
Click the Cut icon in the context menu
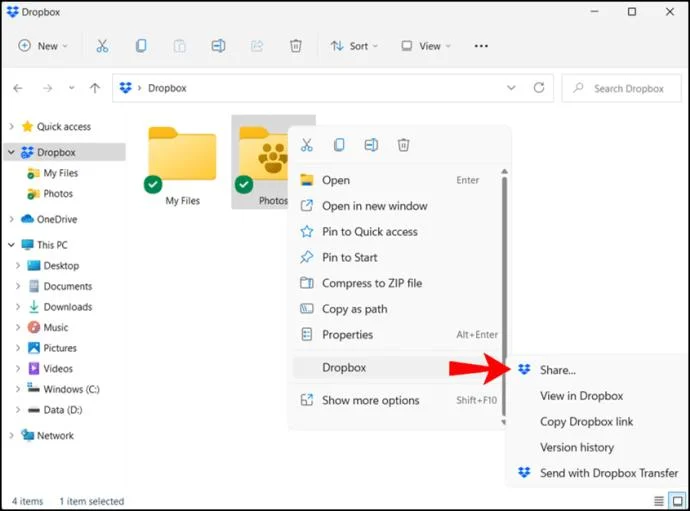(x=307, y=145)
